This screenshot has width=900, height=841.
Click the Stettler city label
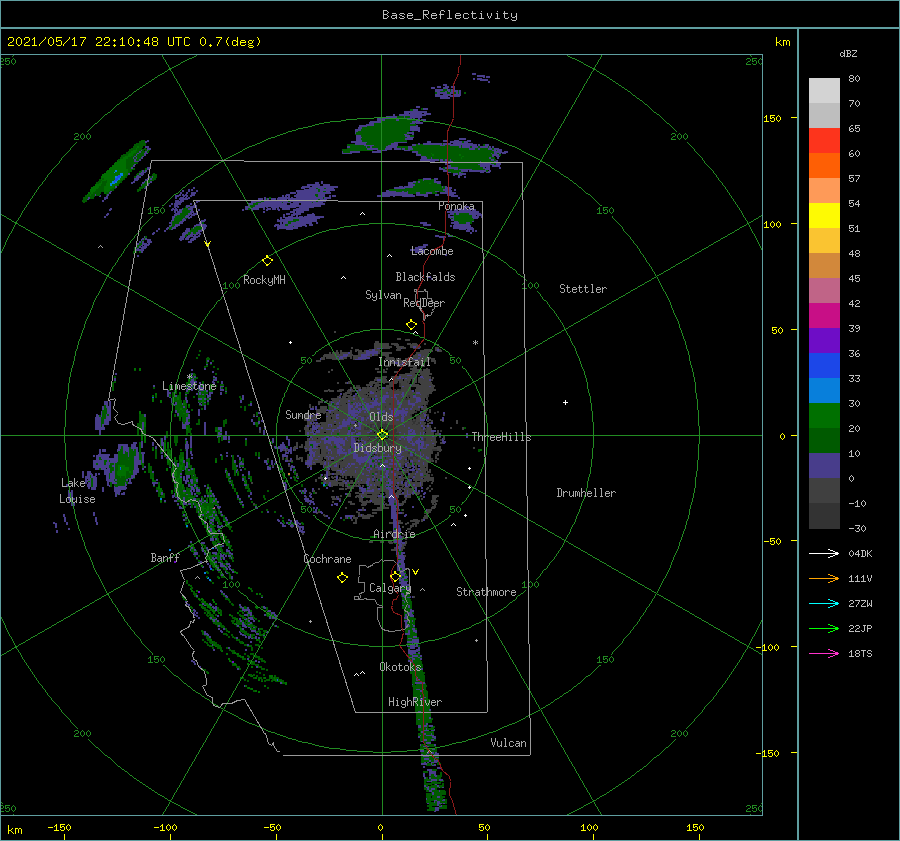coord(583,289)
